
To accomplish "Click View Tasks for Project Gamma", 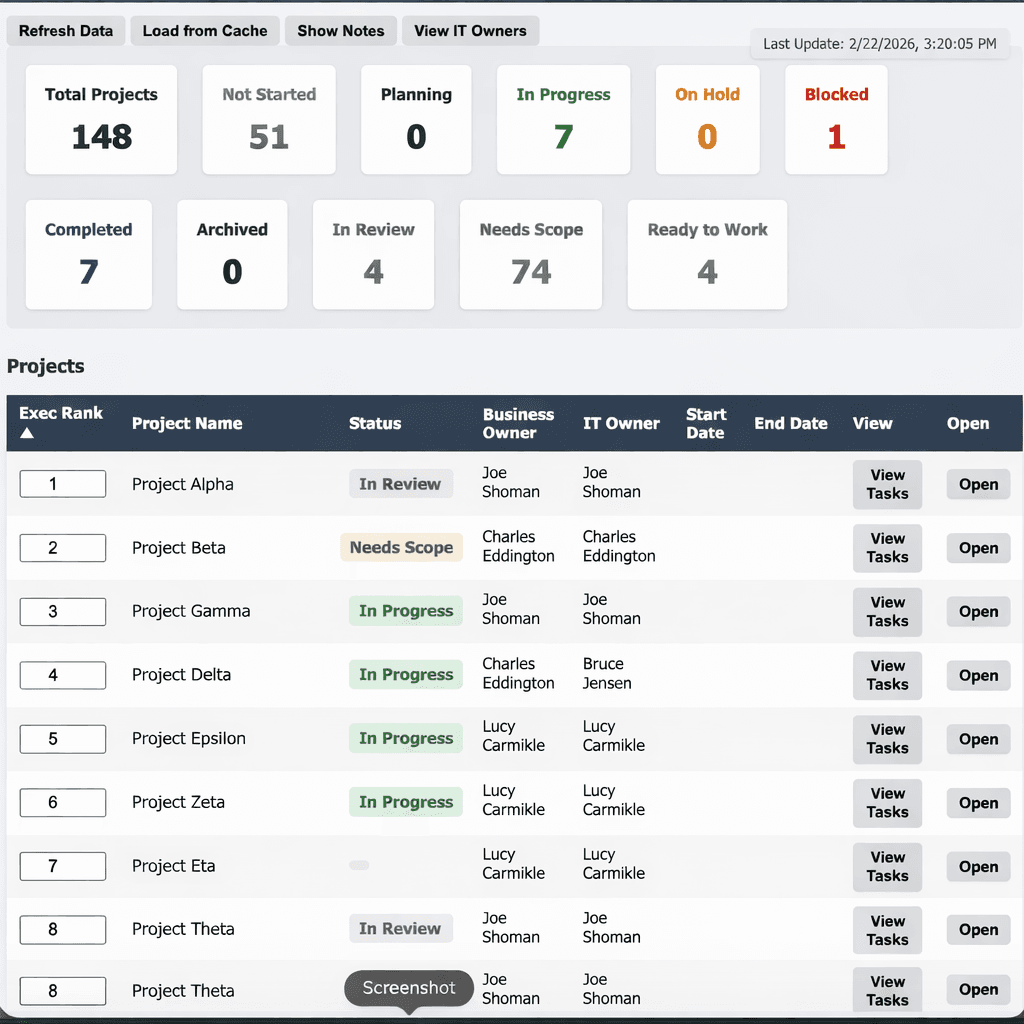I will click(887, 611).
